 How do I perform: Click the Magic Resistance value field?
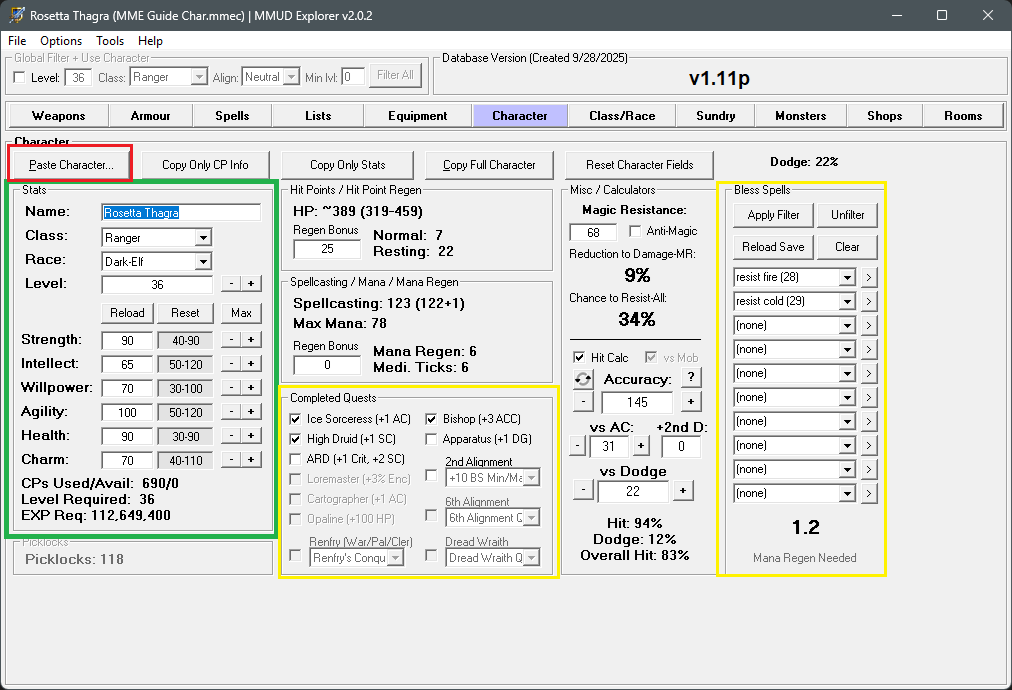(593, 232)
